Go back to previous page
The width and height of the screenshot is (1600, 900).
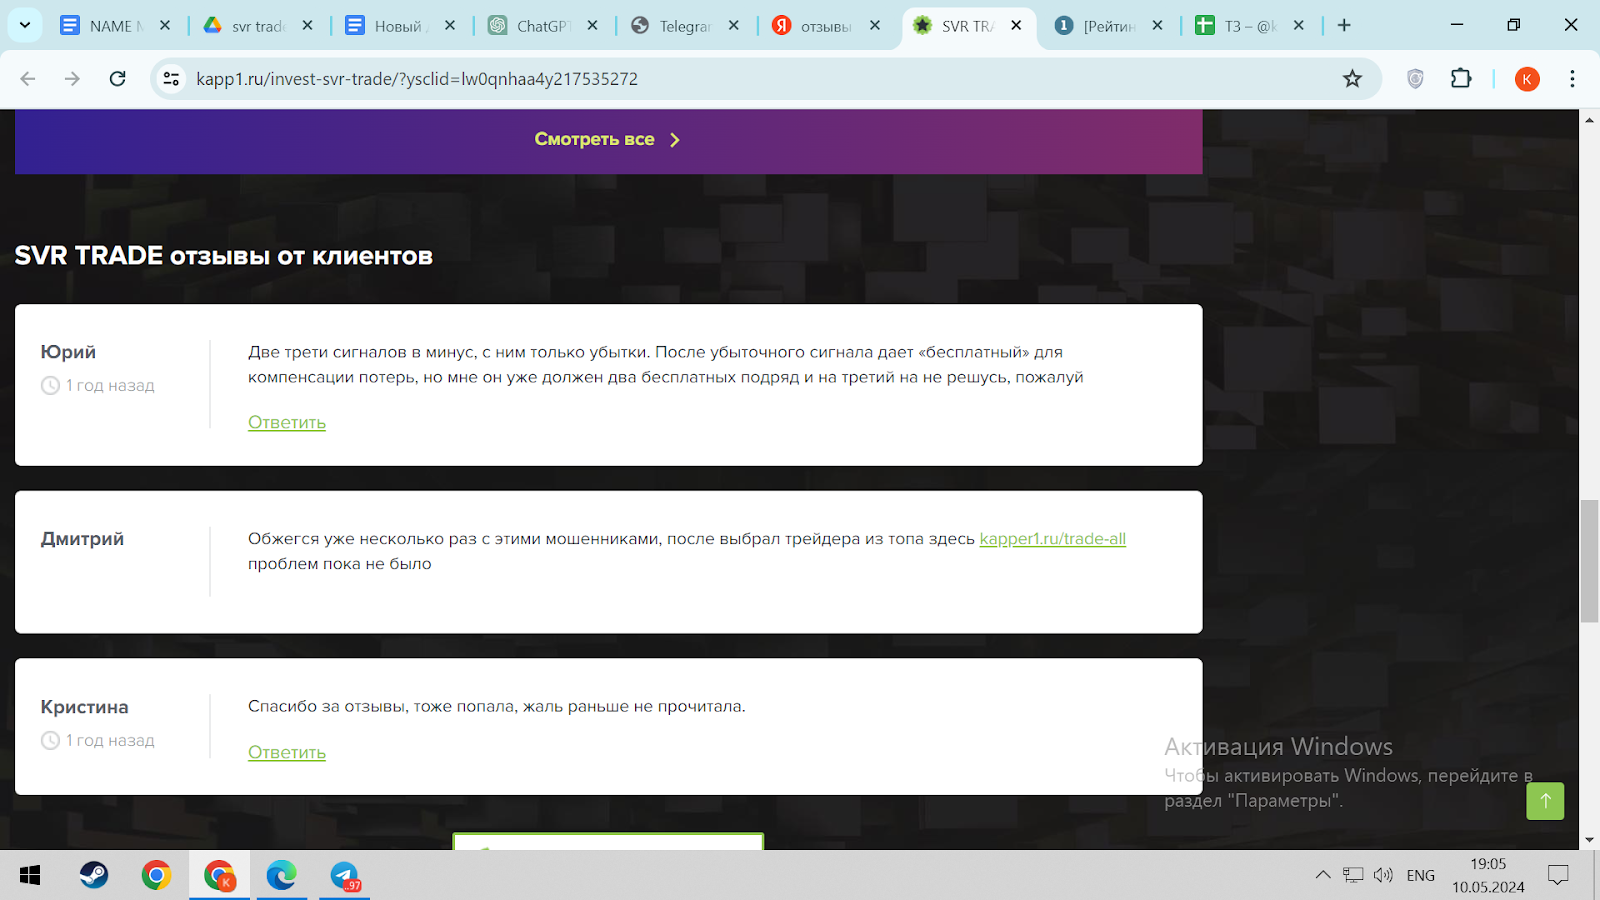[x=28, y=79]
